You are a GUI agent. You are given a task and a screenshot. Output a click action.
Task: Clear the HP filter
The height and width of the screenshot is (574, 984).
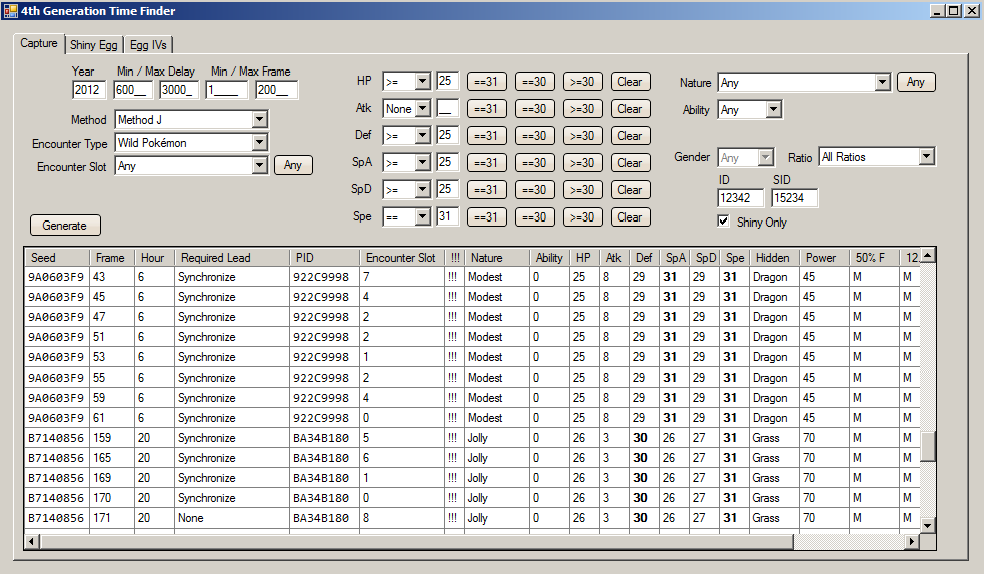click(x=629, y=82)
